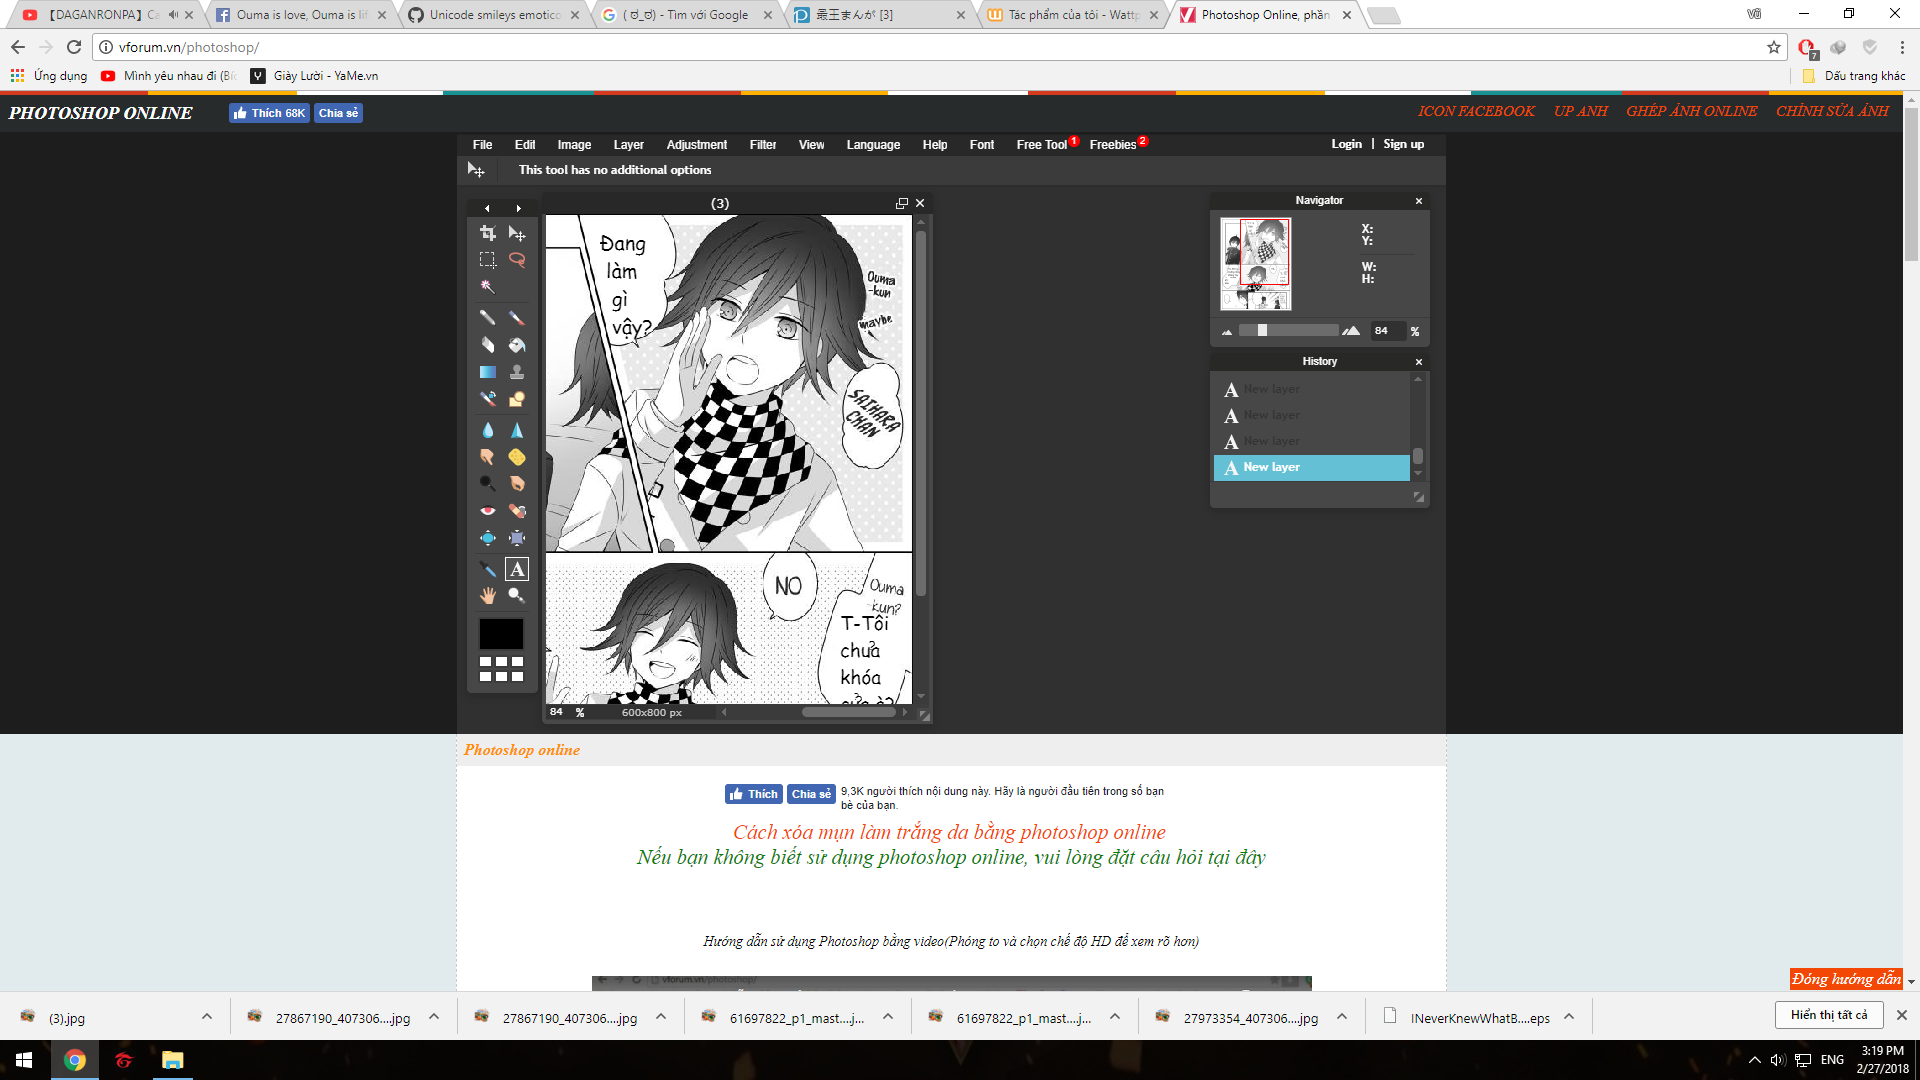Viewport: 1920px width, 1080px height.
Task: Close the Navigator panel
Action: (x=1418, y=201)
